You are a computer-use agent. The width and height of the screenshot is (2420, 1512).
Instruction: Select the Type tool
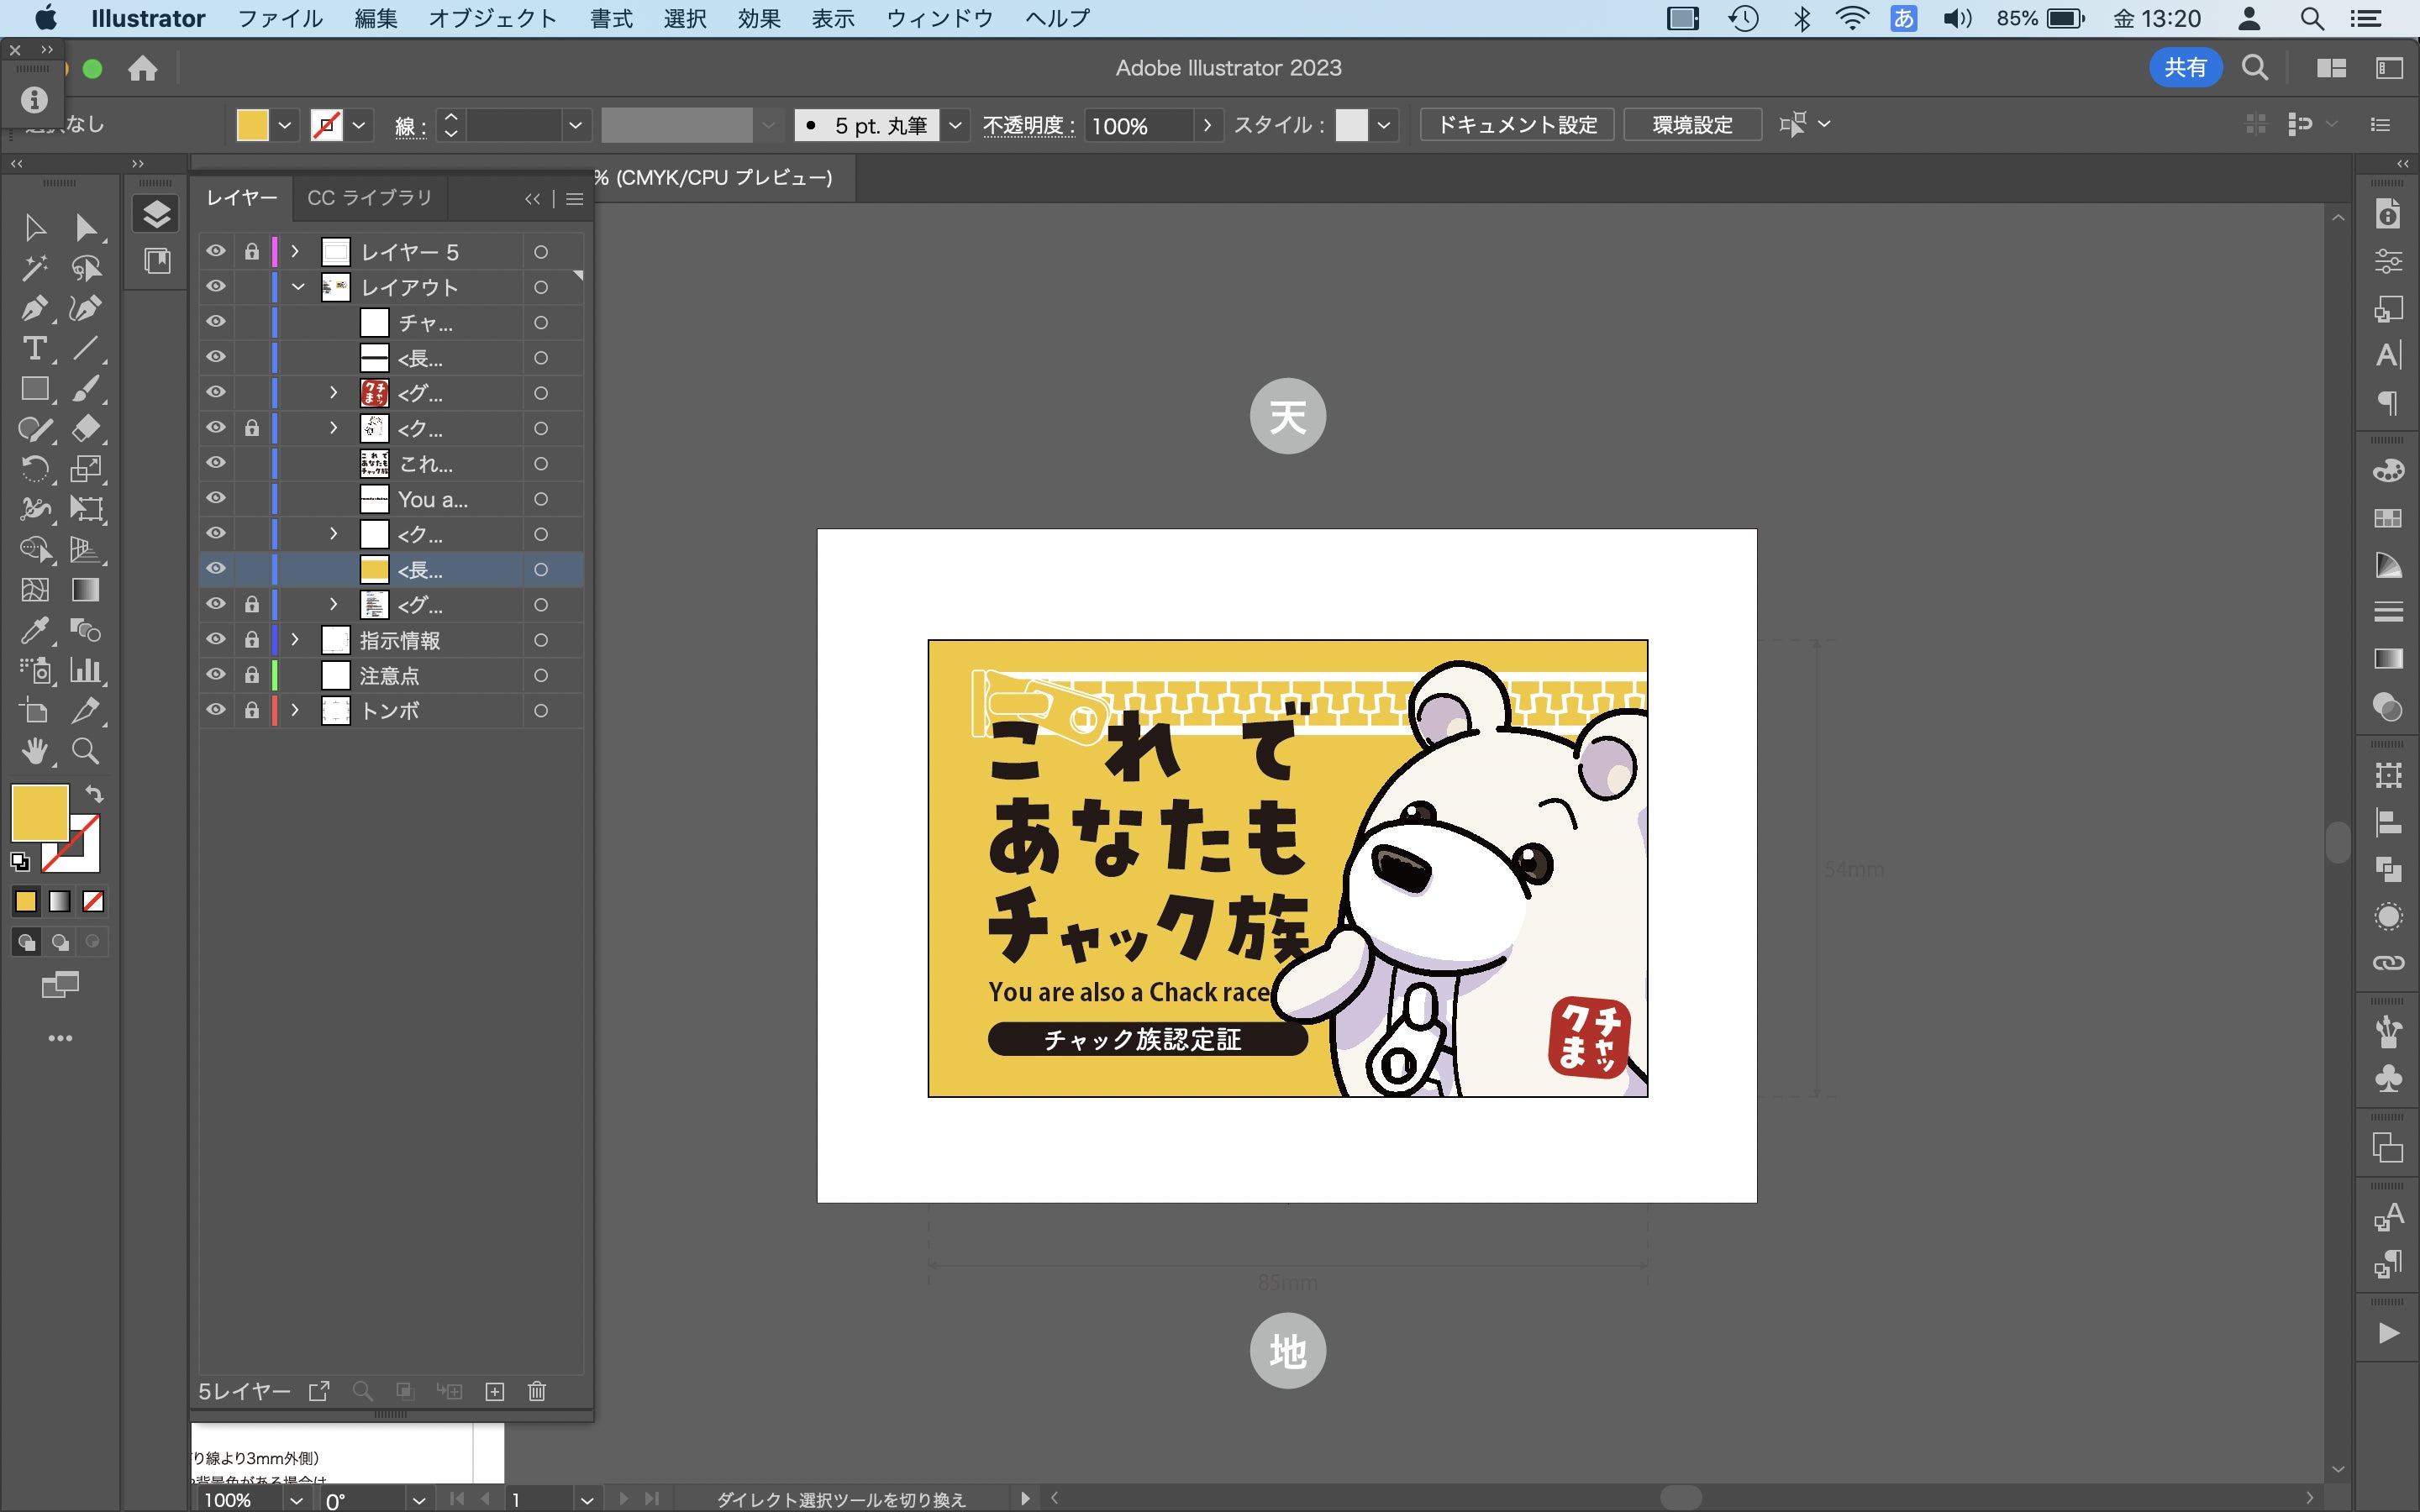[34, 348]
